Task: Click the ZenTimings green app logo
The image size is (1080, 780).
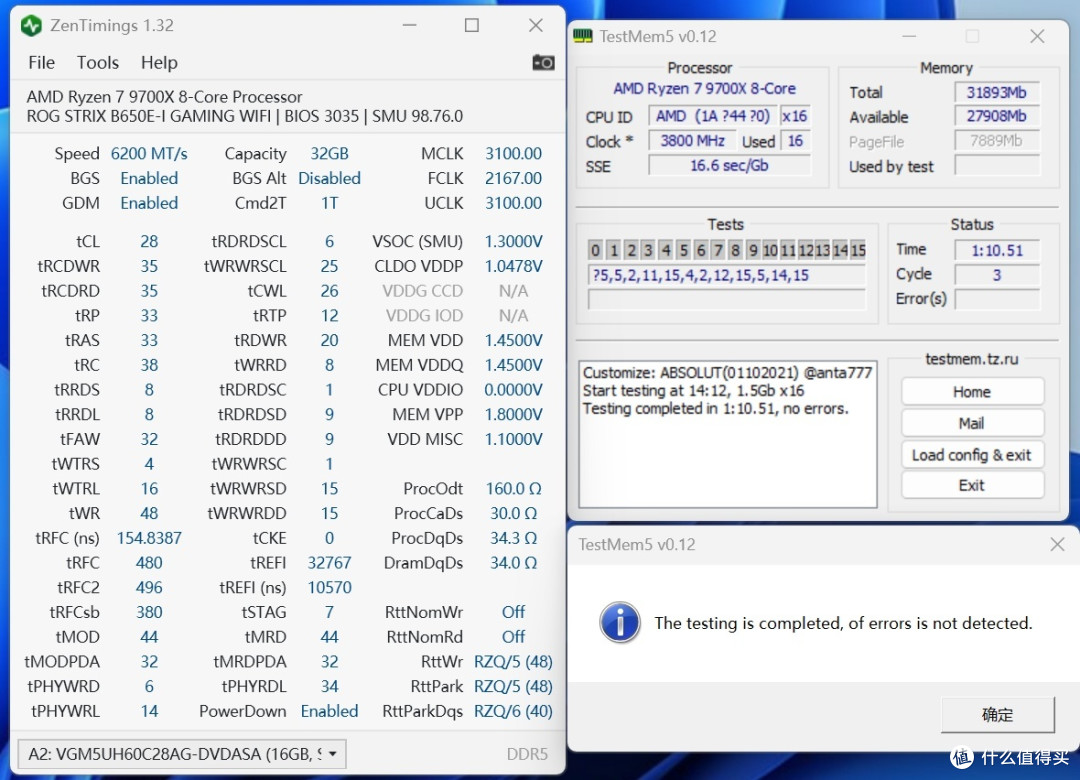Action: pos(32,26)
